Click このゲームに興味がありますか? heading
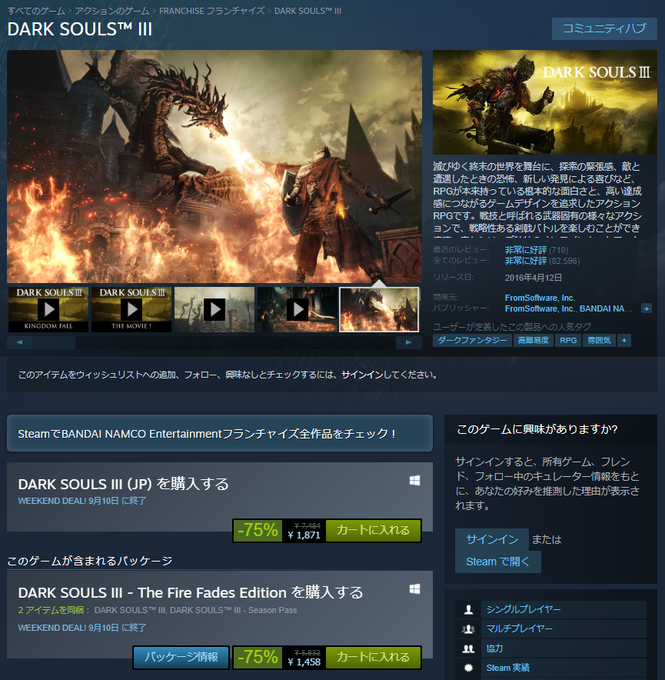 [x=537, y=429]
